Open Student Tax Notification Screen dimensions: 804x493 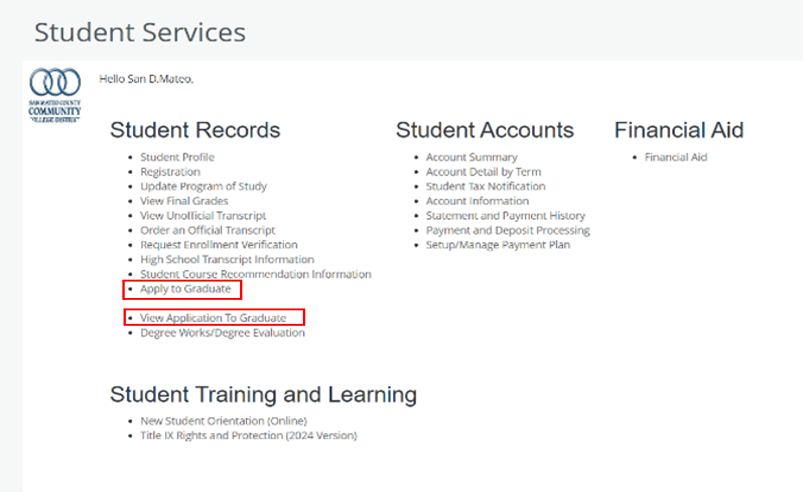coord(485,186)
